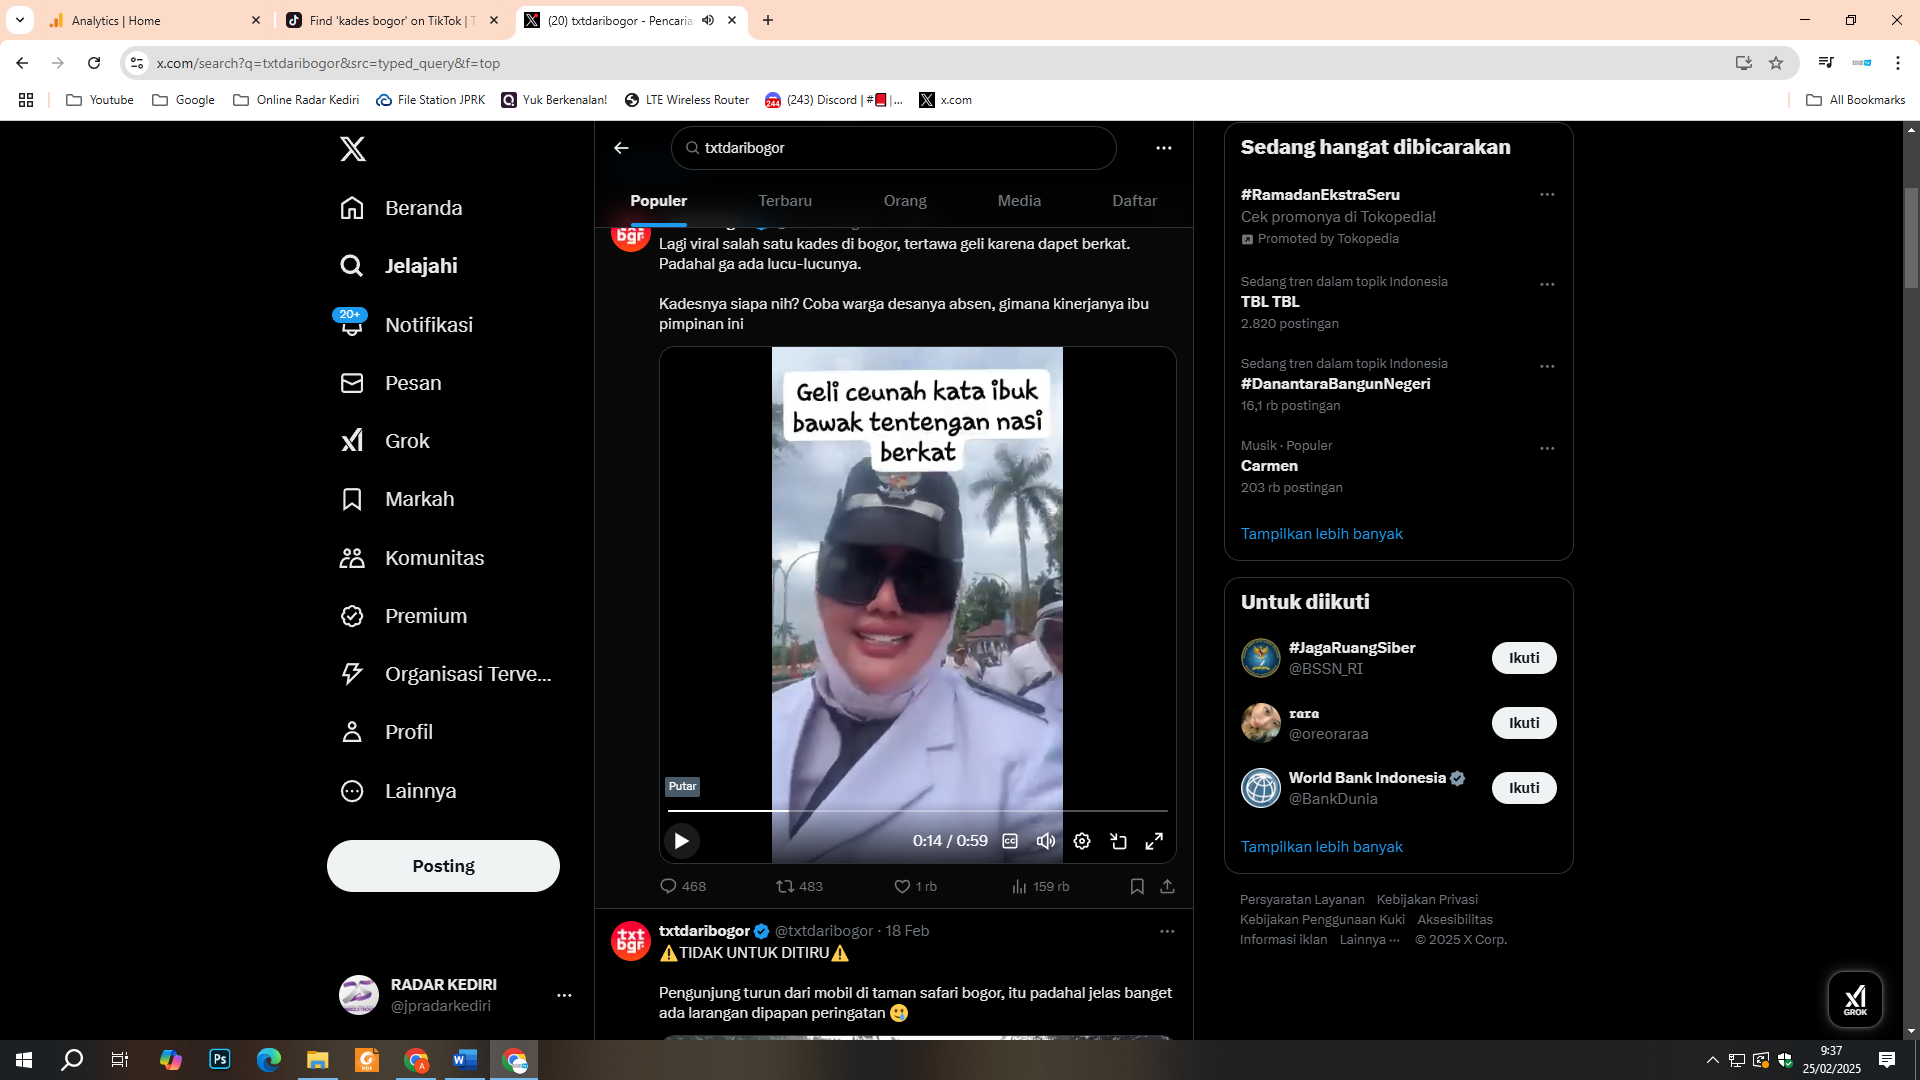Toggle picture-in-picture for video
Image resolution: width=1920 pixels, height=1080 pixels.
point(1118,841)
